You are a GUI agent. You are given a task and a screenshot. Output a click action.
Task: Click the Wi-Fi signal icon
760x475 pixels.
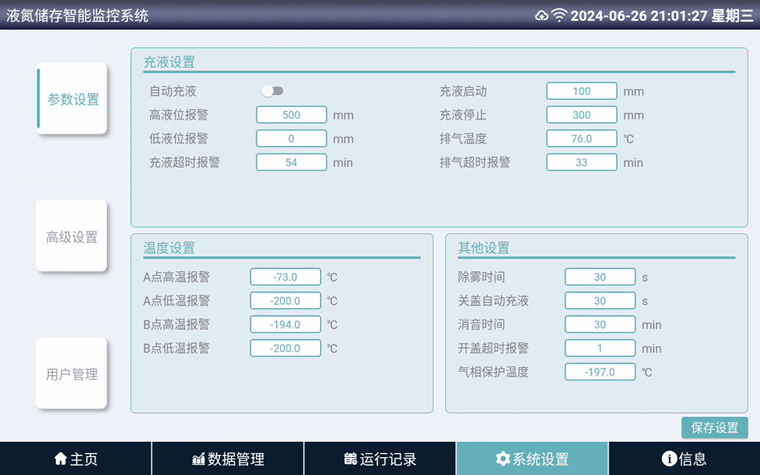[559, 16]
